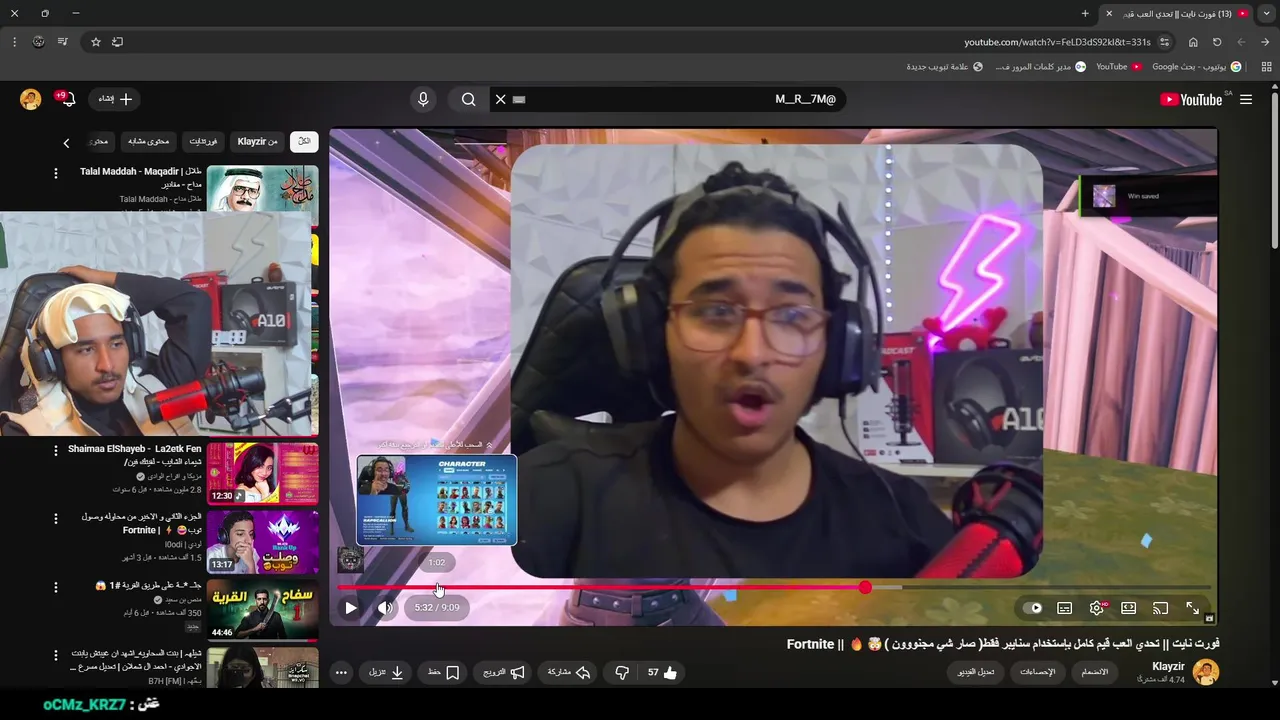1280x720 pixels.
Task: Submit search with the magnifier button
Action: click(x=468, y=99)
